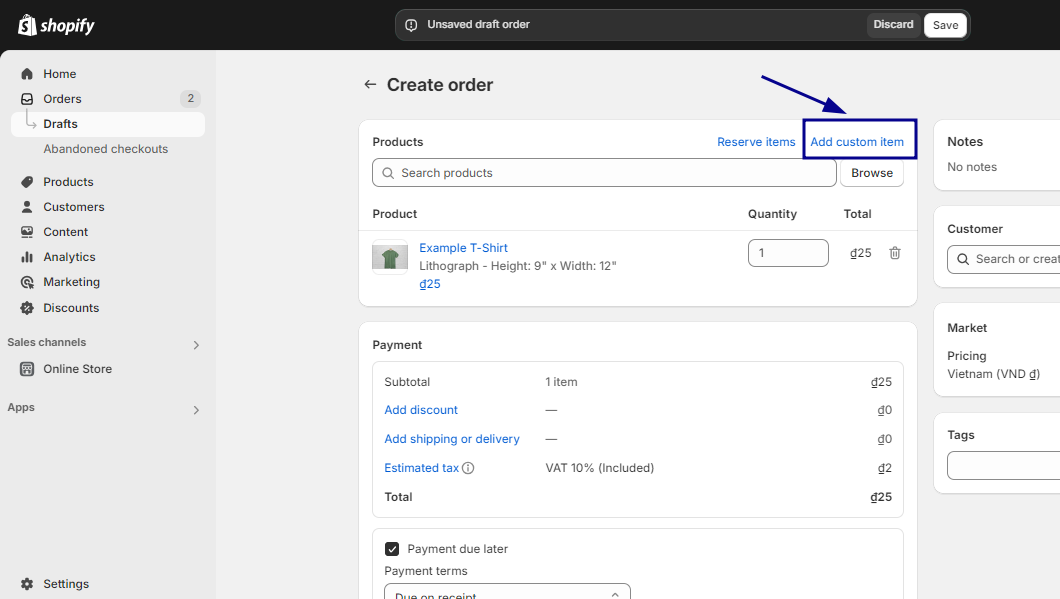Click the Analytics bar chart icon
Screen dimensions: 1060x599
(x=27, y=257)
